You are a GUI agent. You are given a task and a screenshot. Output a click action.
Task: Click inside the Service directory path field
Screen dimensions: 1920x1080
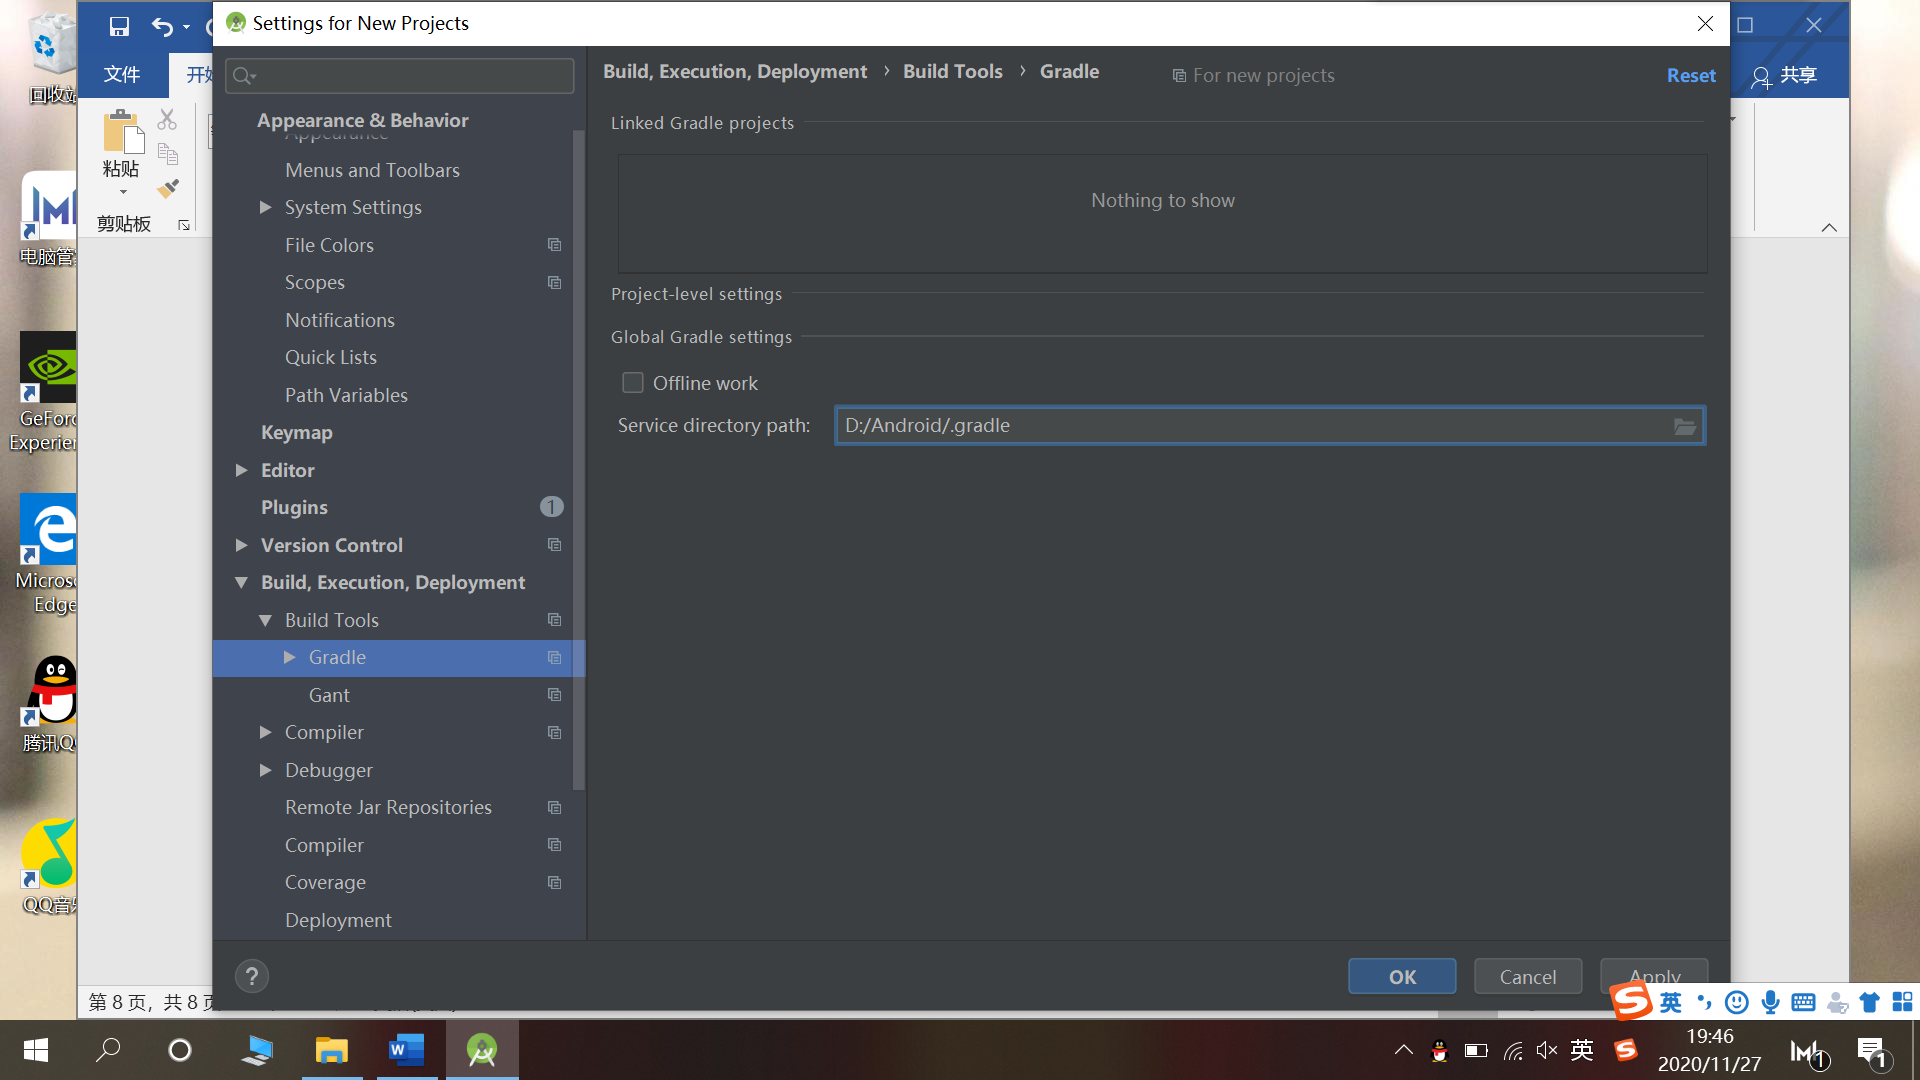pyautogui.click(x=1250, y=426)
